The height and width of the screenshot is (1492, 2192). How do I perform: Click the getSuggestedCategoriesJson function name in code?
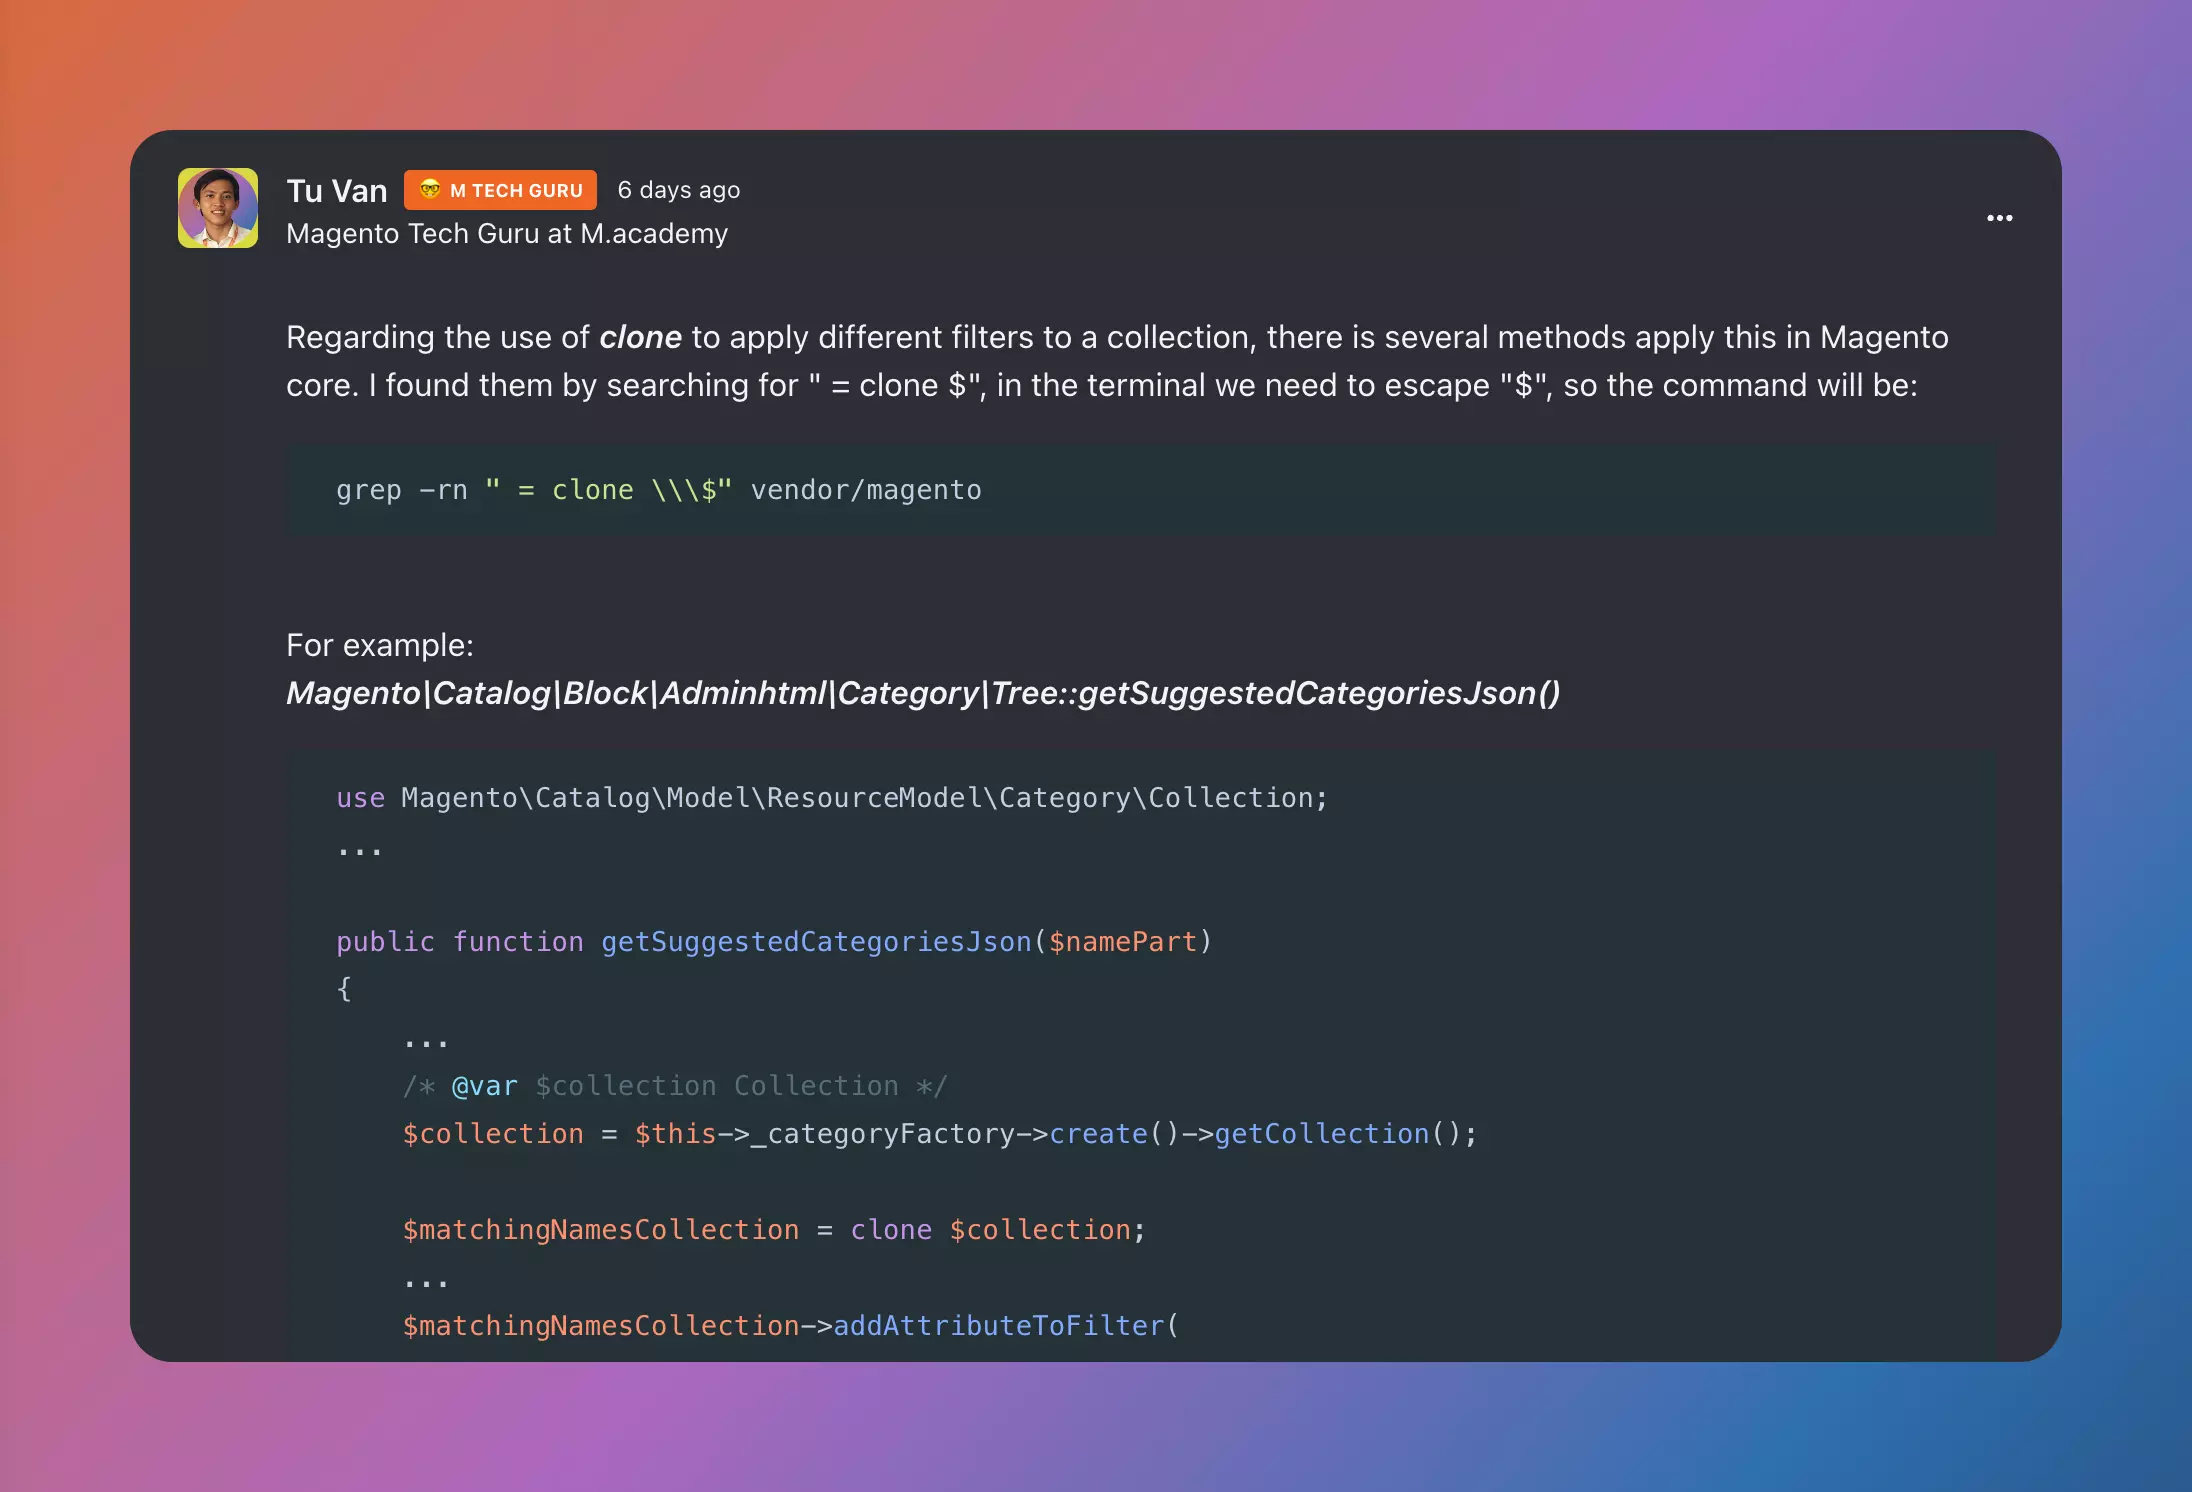click(816, 942)
